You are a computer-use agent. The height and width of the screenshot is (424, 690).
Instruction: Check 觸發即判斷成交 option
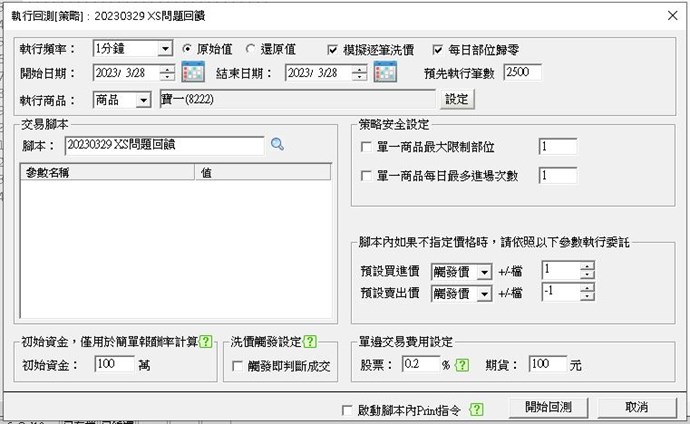coord(237,366)
